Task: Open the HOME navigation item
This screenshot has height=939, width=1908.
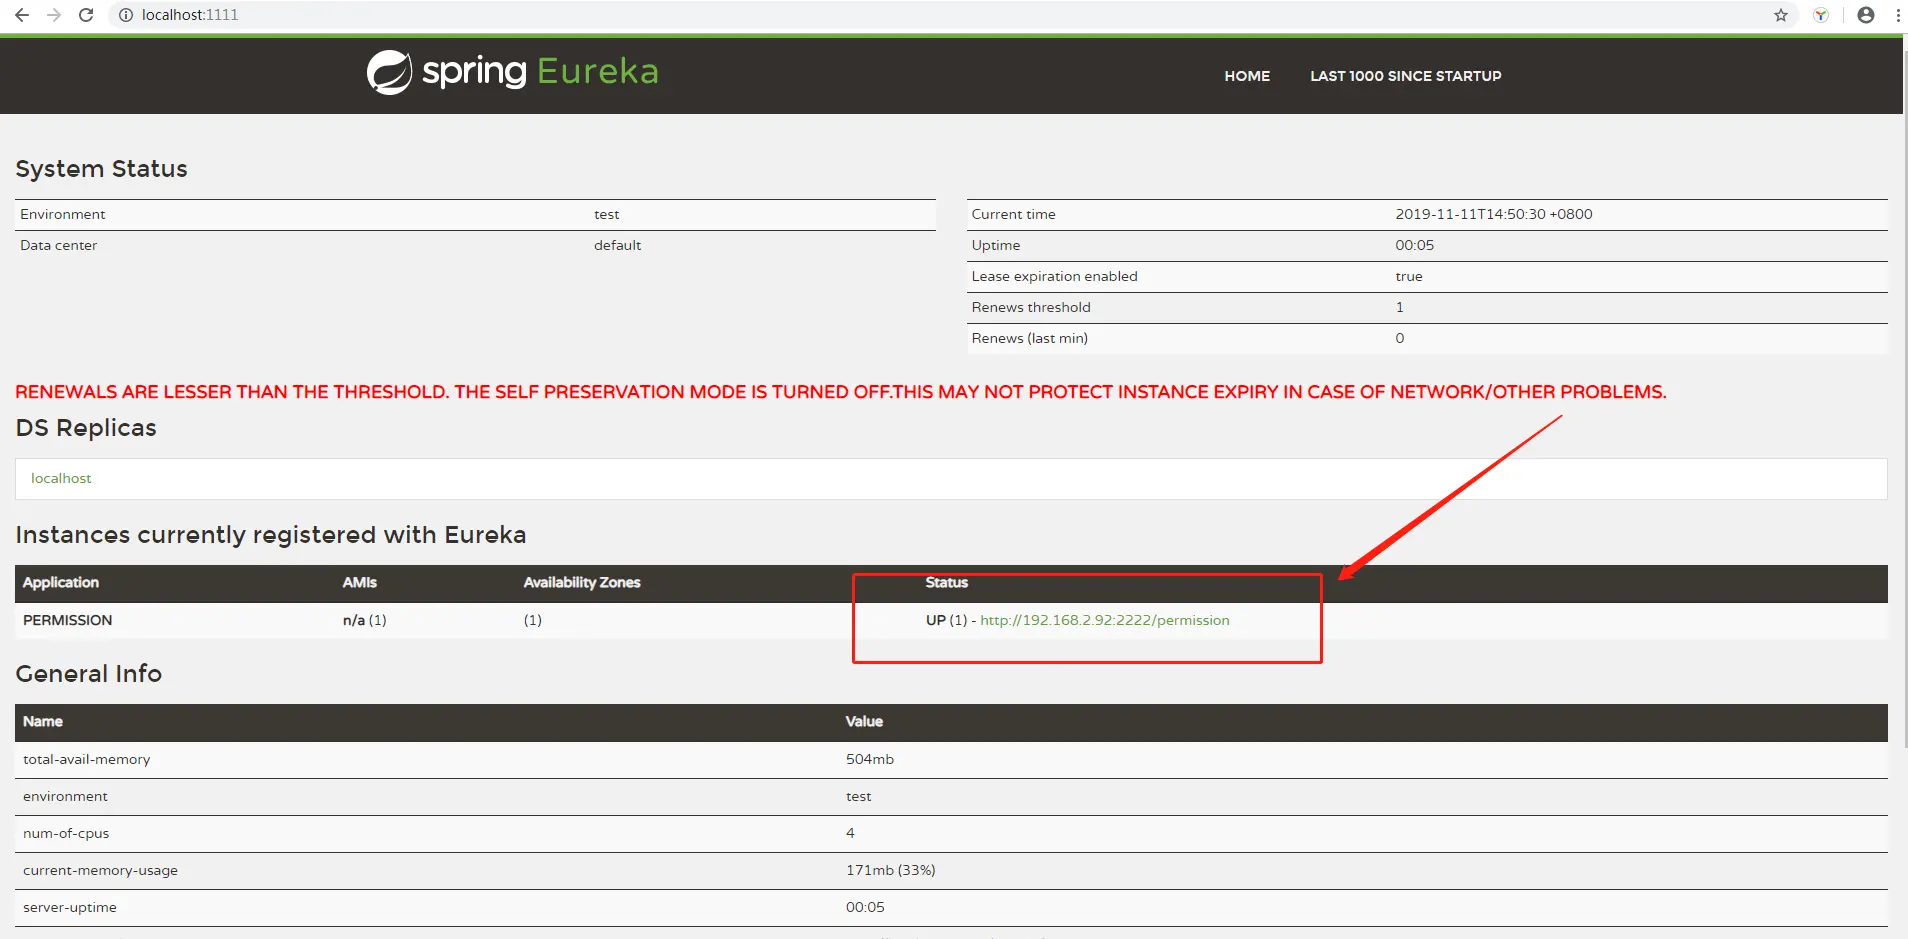Action: pos(1247,76)
